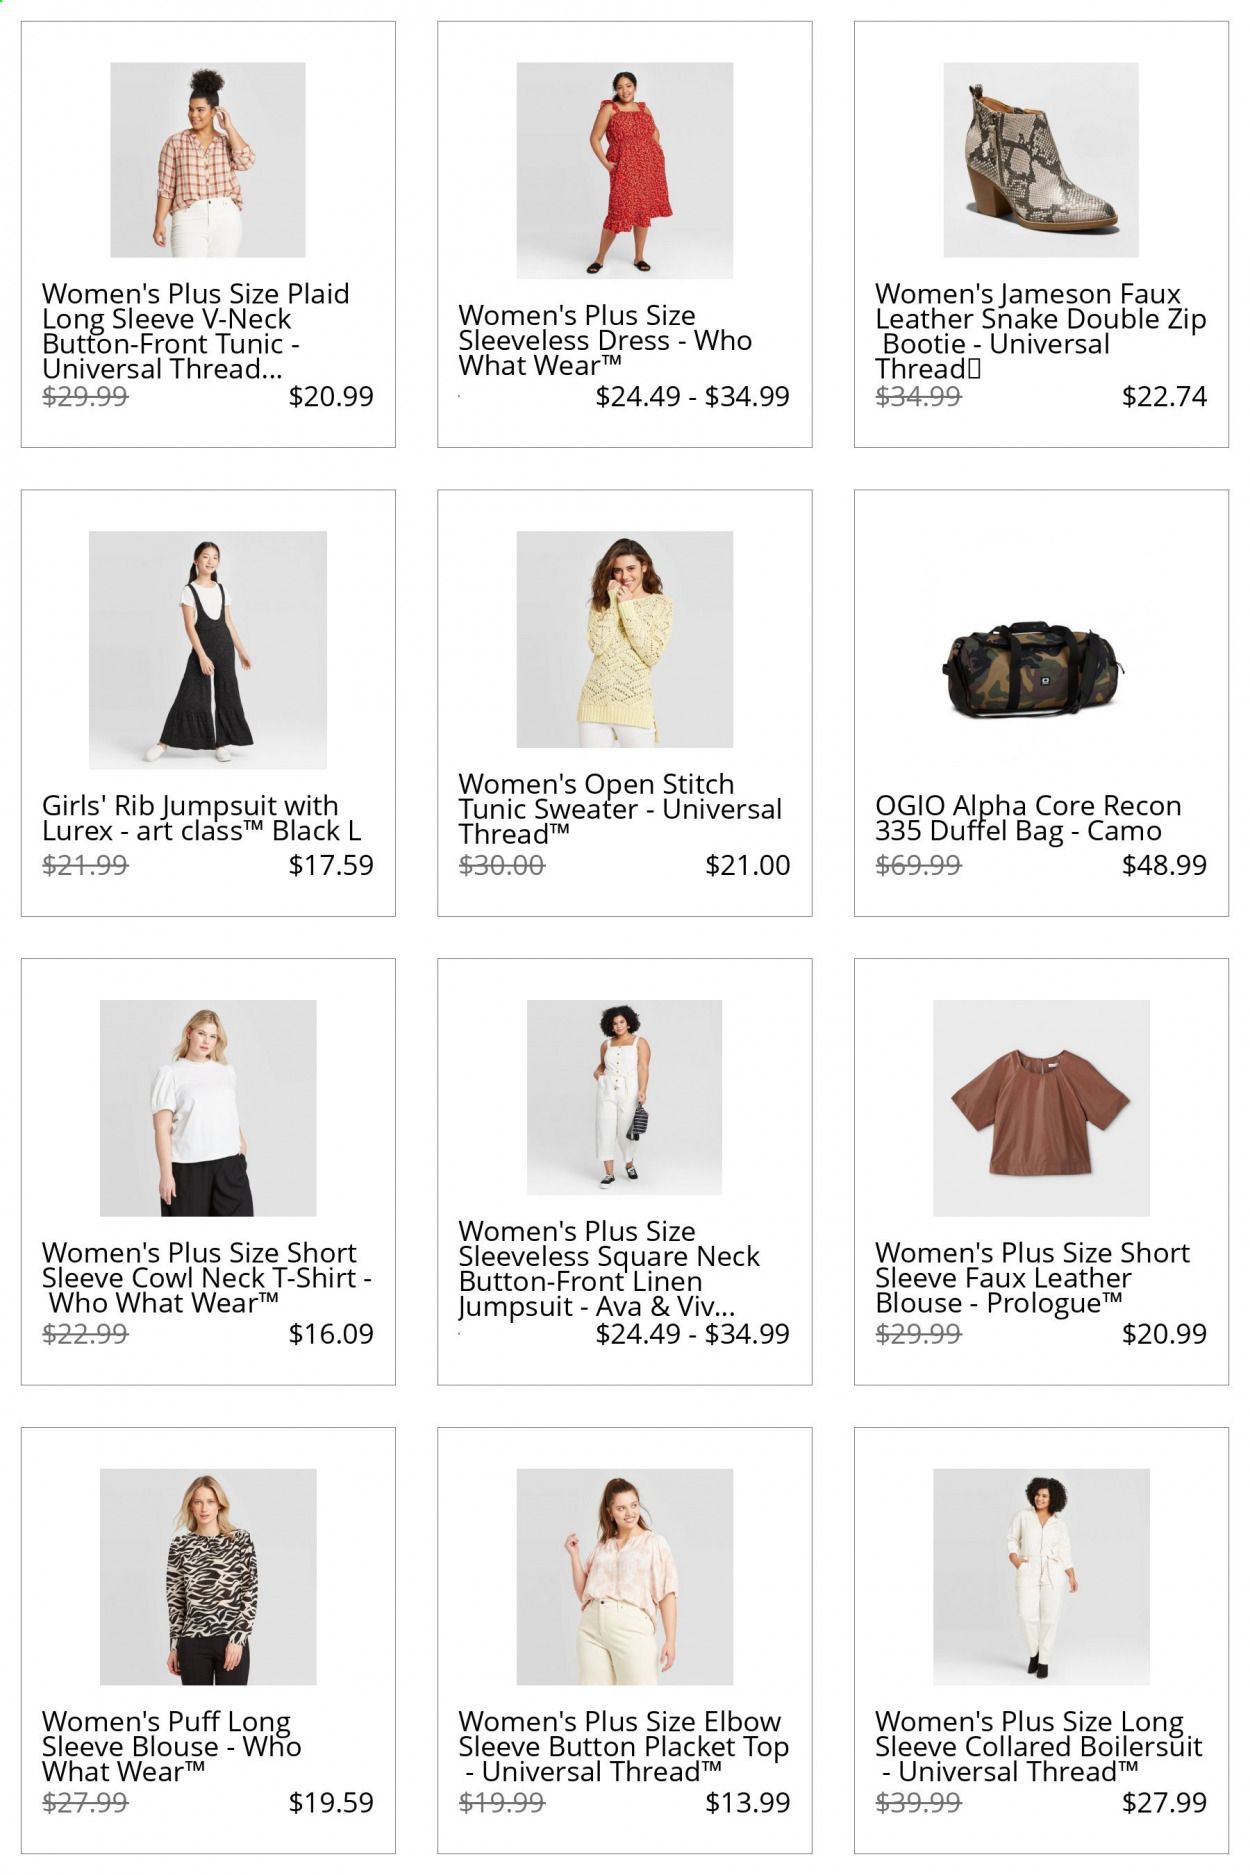Select the yellow open stitch sweater image
1250x1875 pixels.
tap(624, 639)
